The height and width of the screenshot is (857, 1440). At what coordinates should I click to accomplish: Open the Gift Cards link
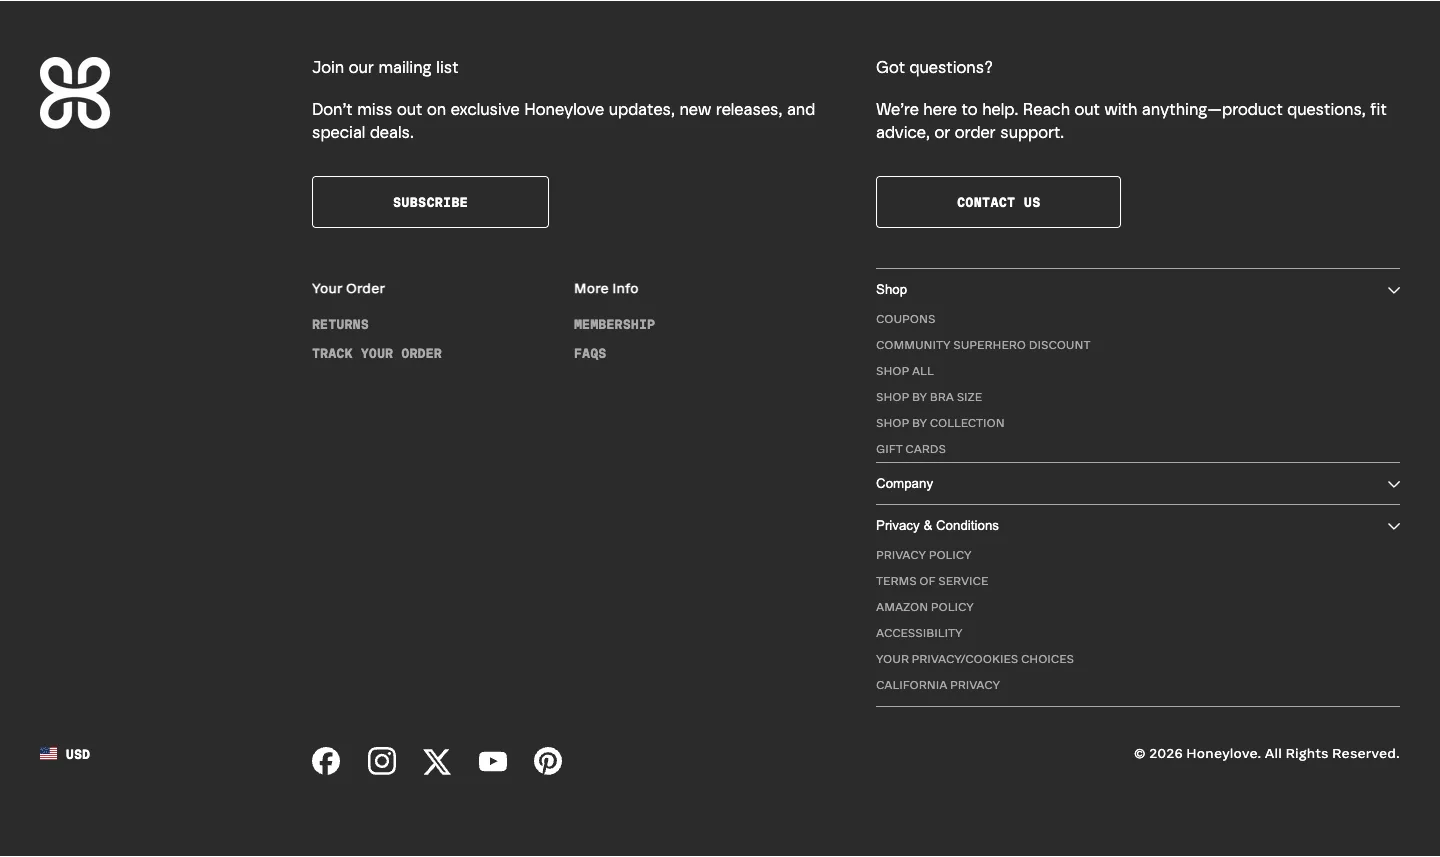coord(911,449)
